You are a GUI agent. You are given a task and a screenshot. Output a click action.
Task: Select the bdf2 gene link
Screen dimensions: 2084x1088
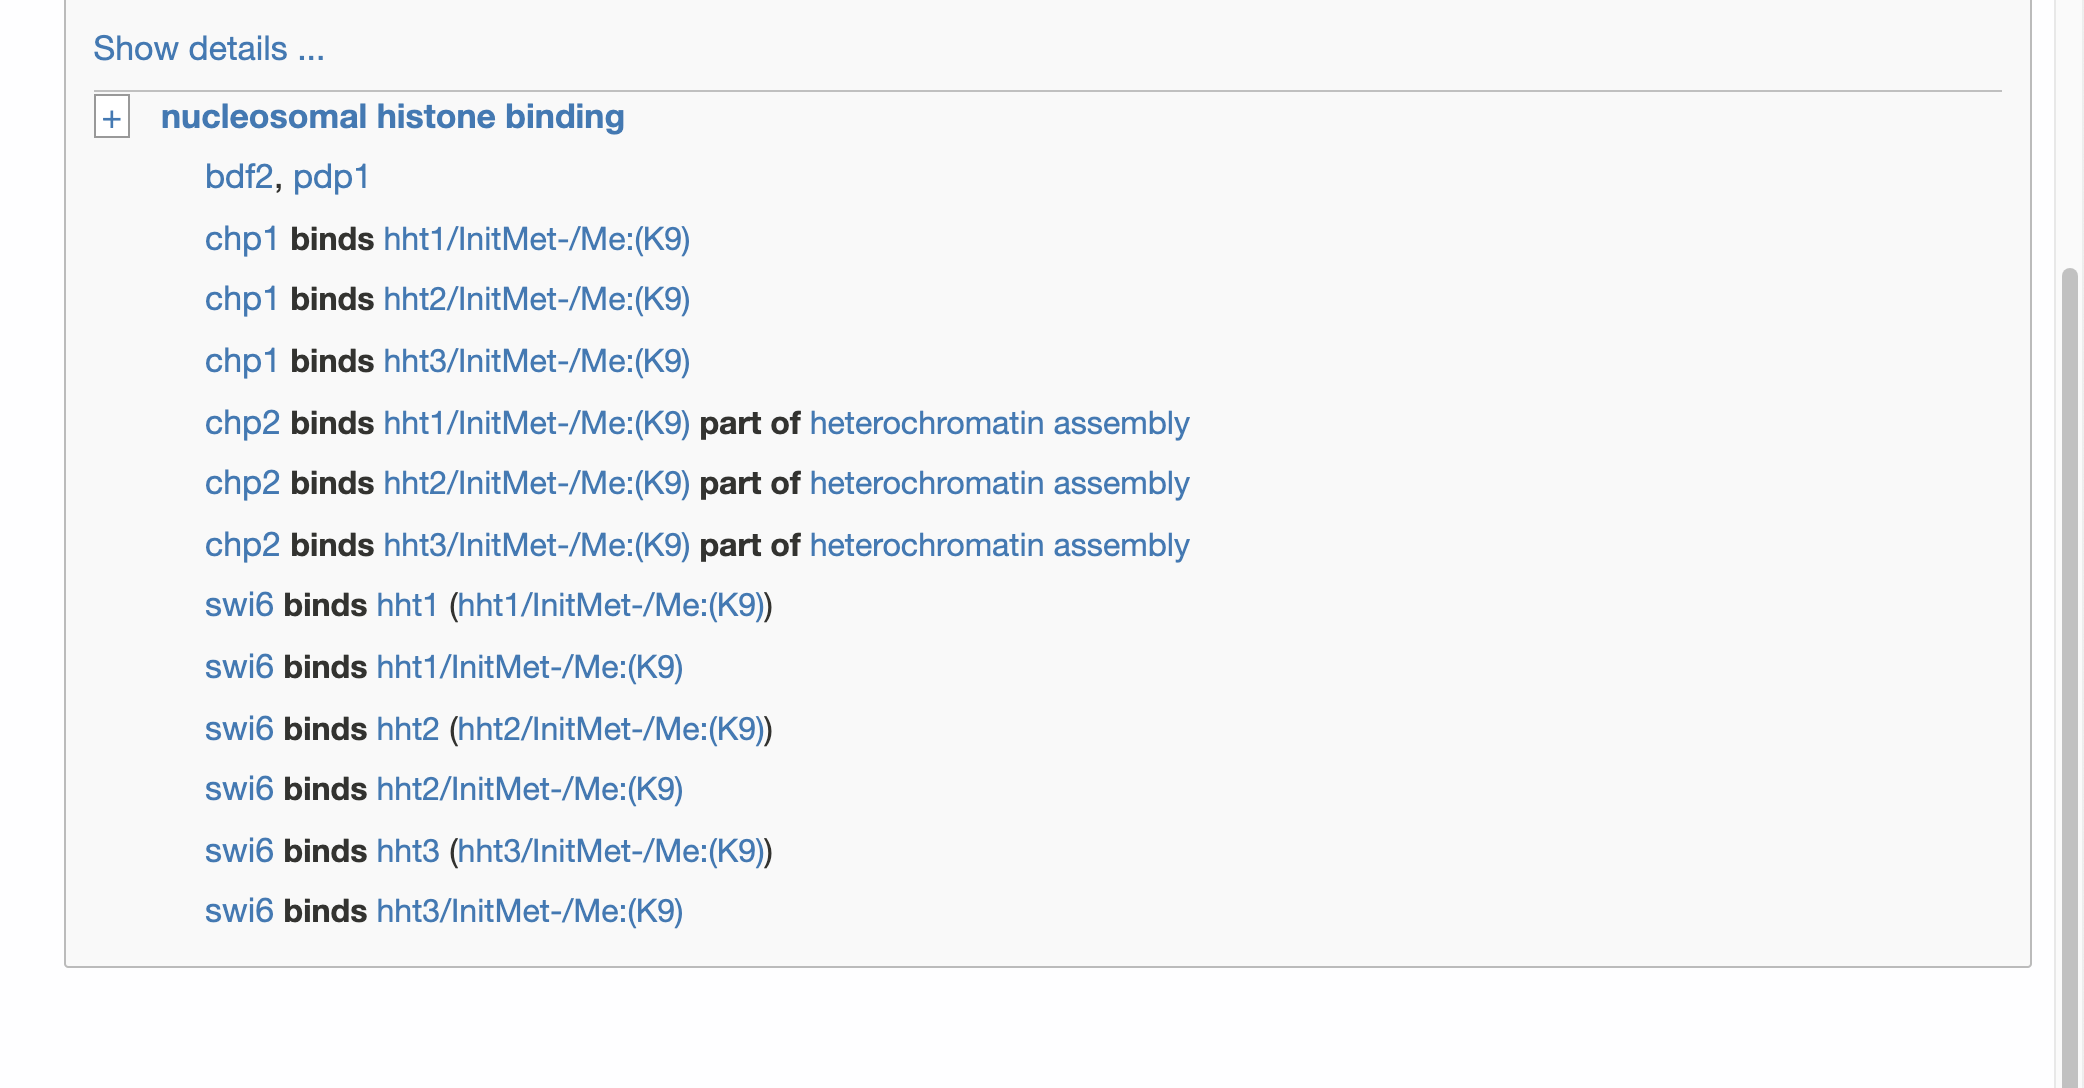240,177
